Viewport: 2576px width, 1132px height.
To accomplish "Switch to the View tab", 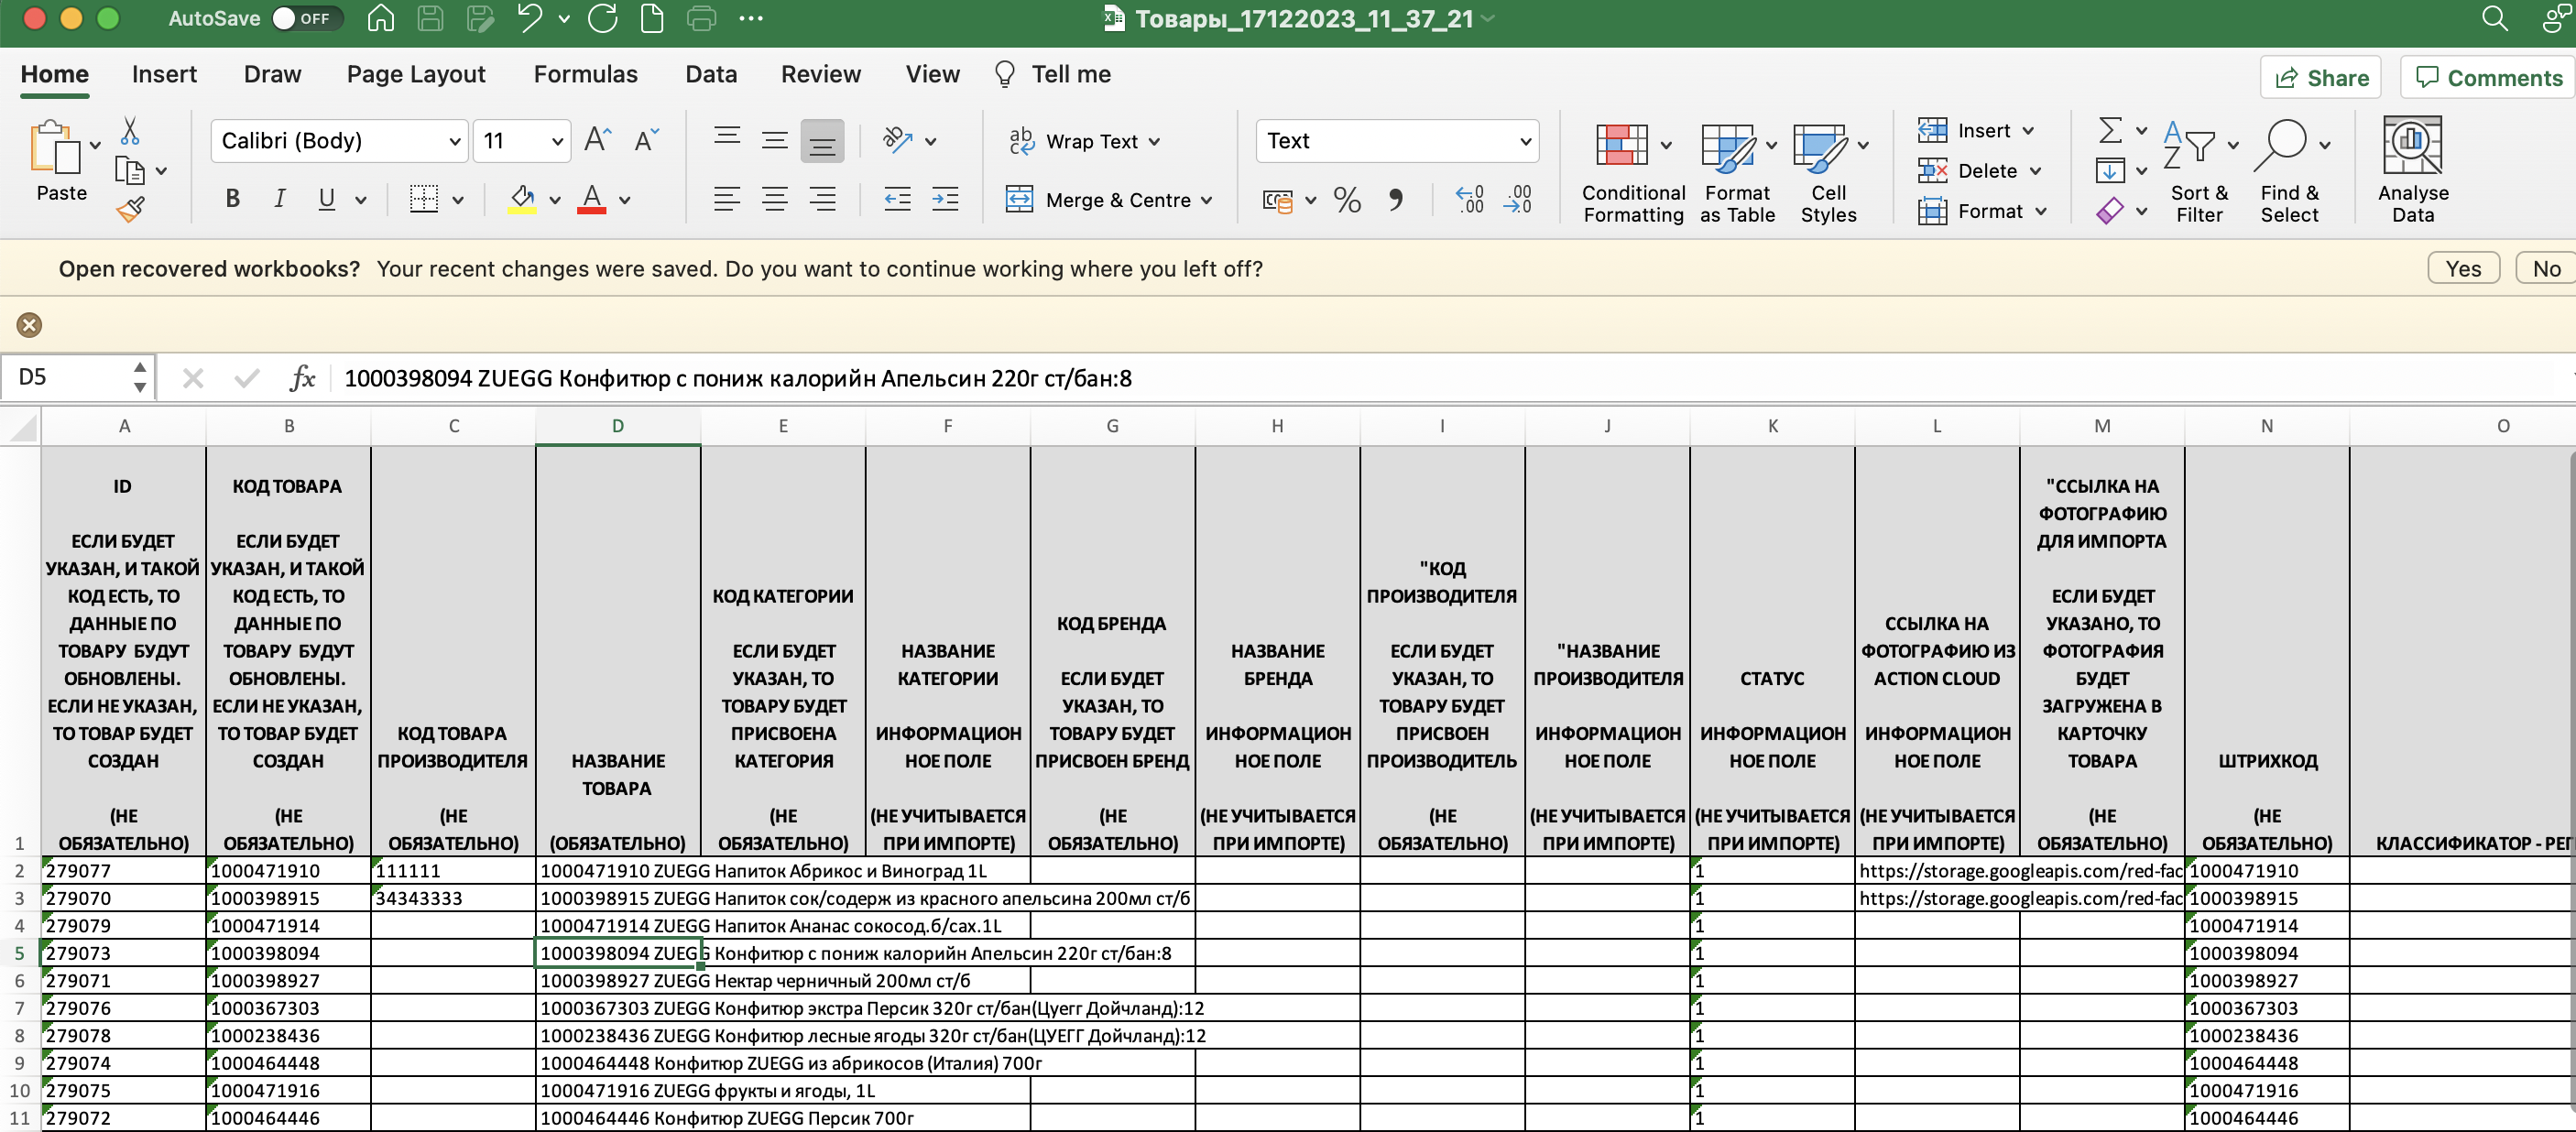I will point(932,74).
